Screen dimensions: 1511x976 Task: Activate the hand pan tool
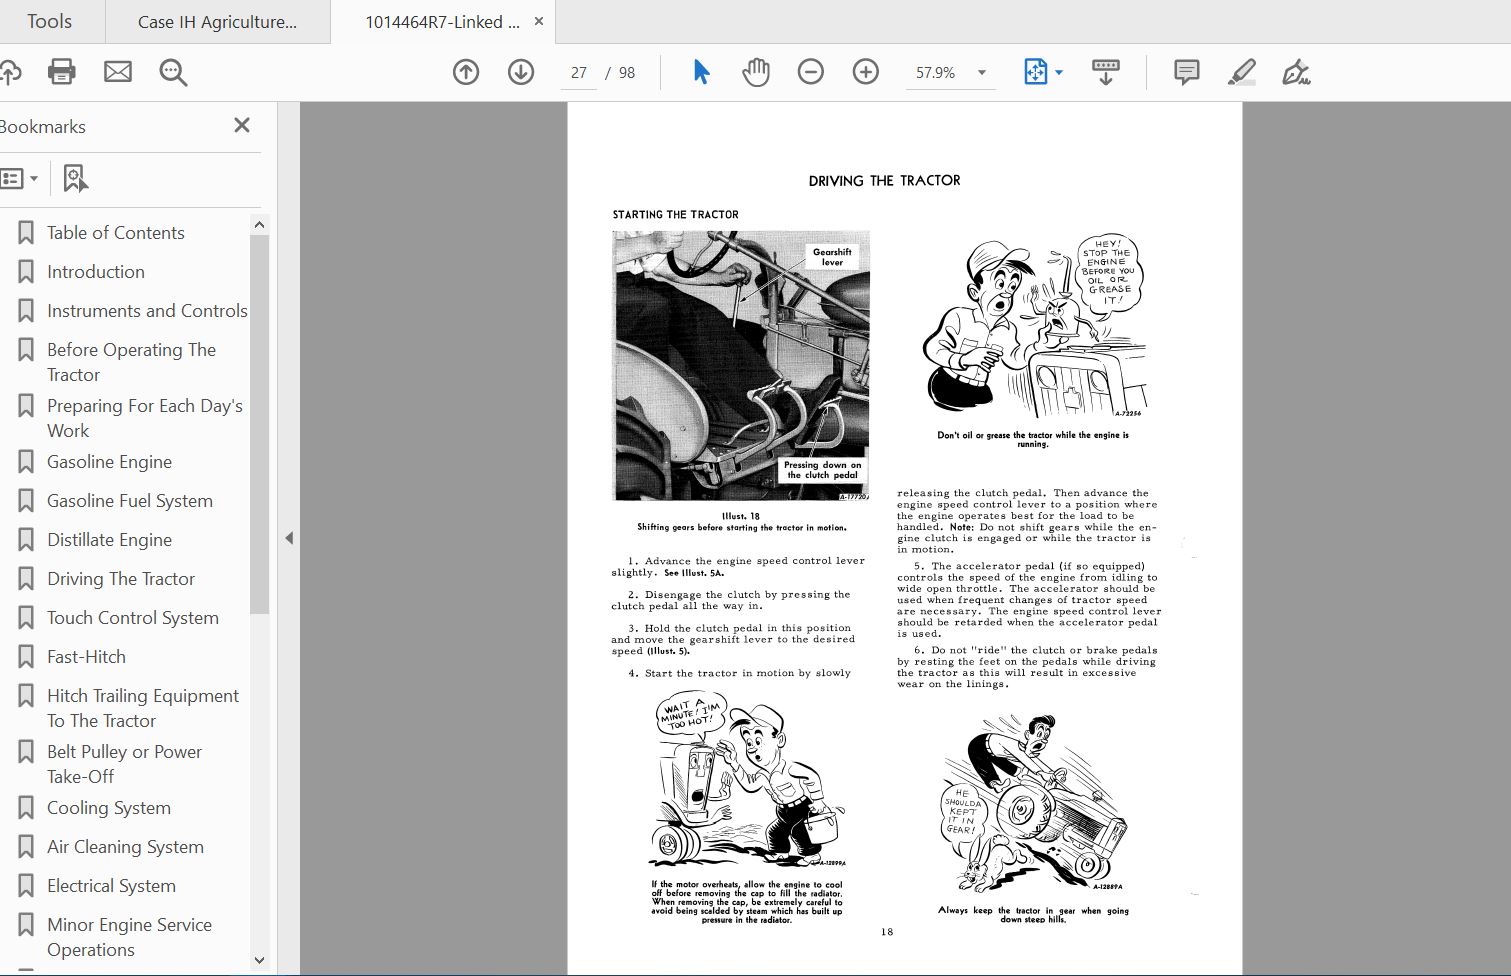coord(756,72)
